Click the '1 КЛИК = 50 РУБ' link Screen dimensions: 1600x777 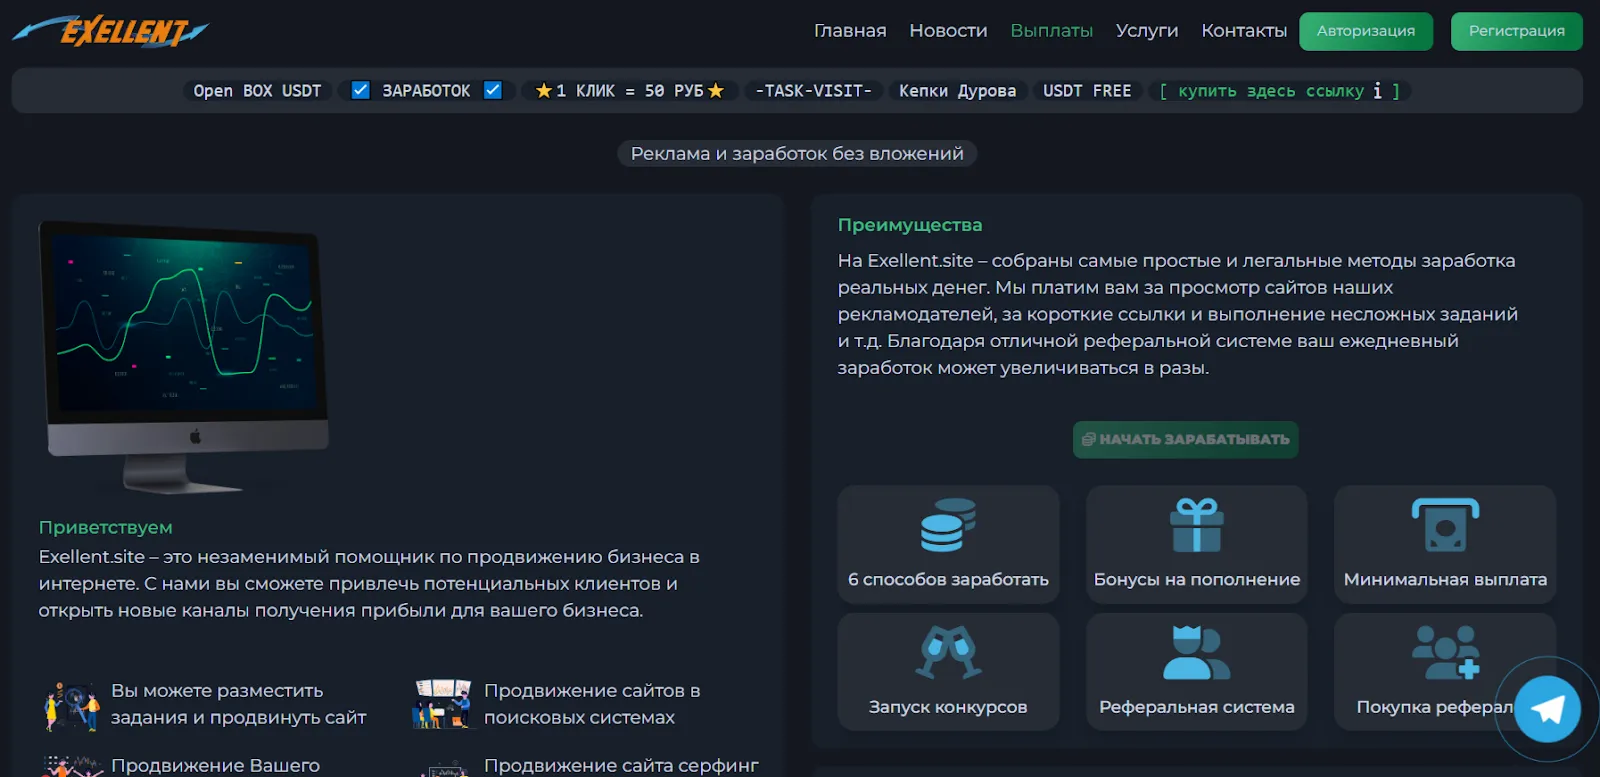point(630,91)
